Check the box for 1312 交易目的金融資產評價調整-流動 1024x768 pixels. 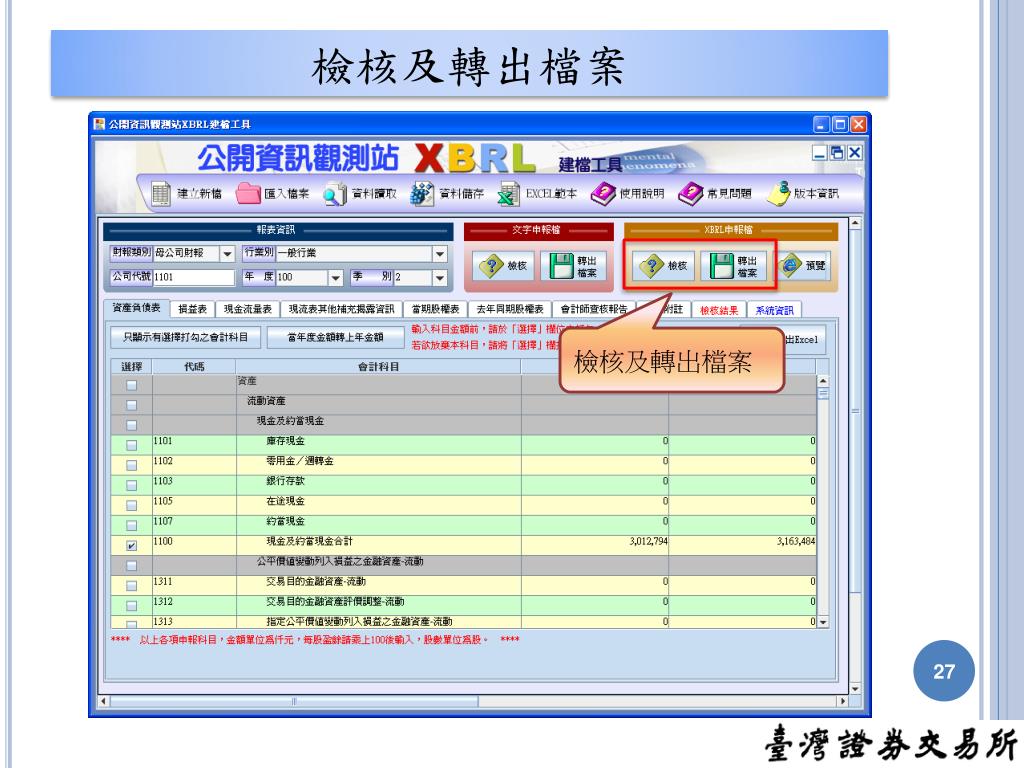[131, 605]
